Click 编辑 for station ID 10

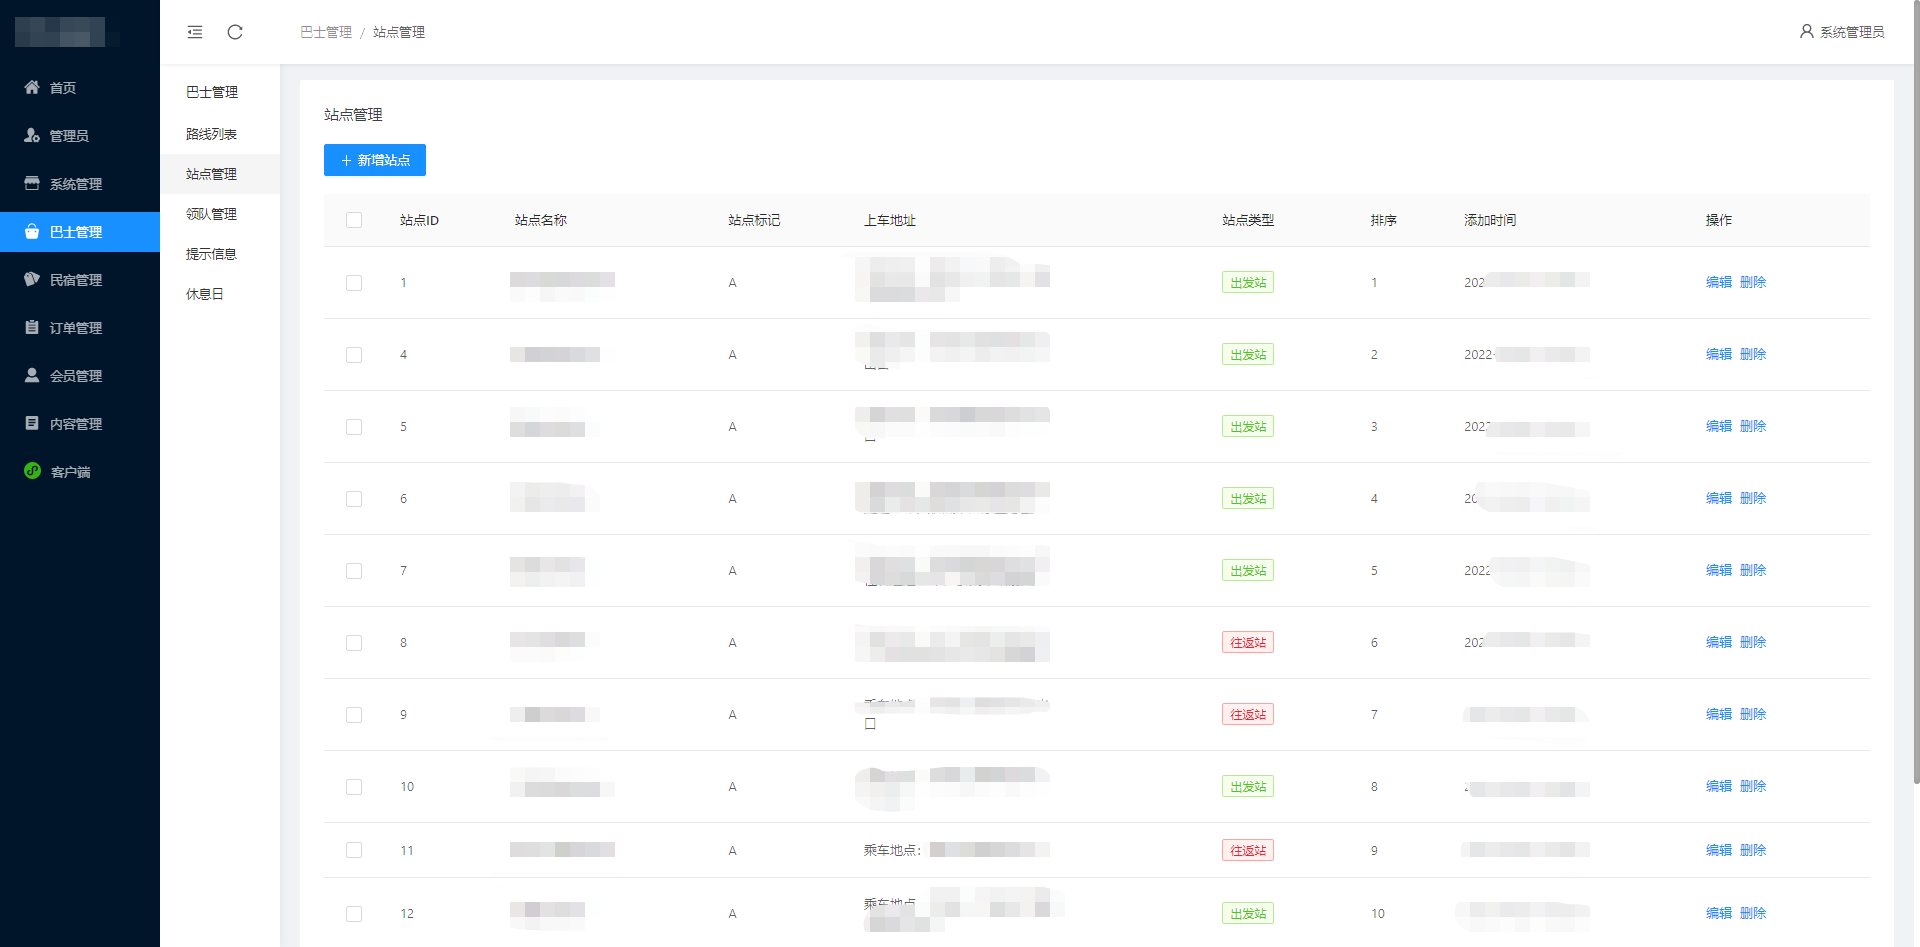1719,786
